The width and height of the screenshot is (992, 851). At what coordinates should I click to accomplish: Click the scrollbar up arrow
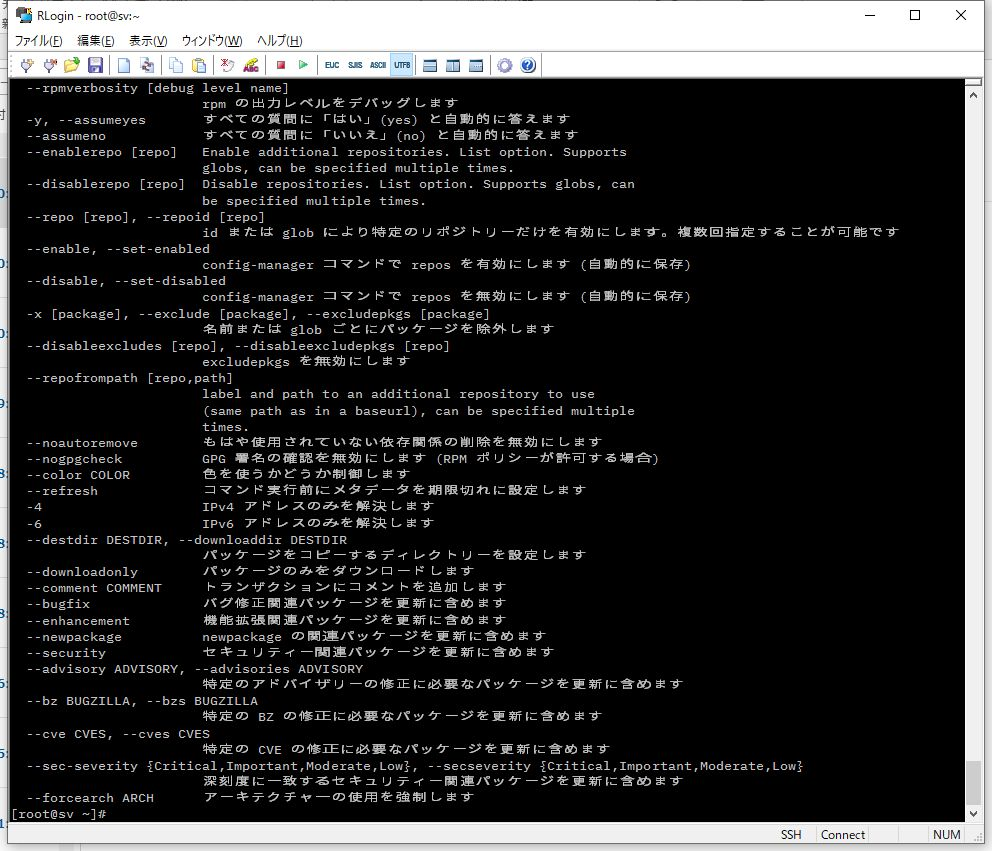973,96
